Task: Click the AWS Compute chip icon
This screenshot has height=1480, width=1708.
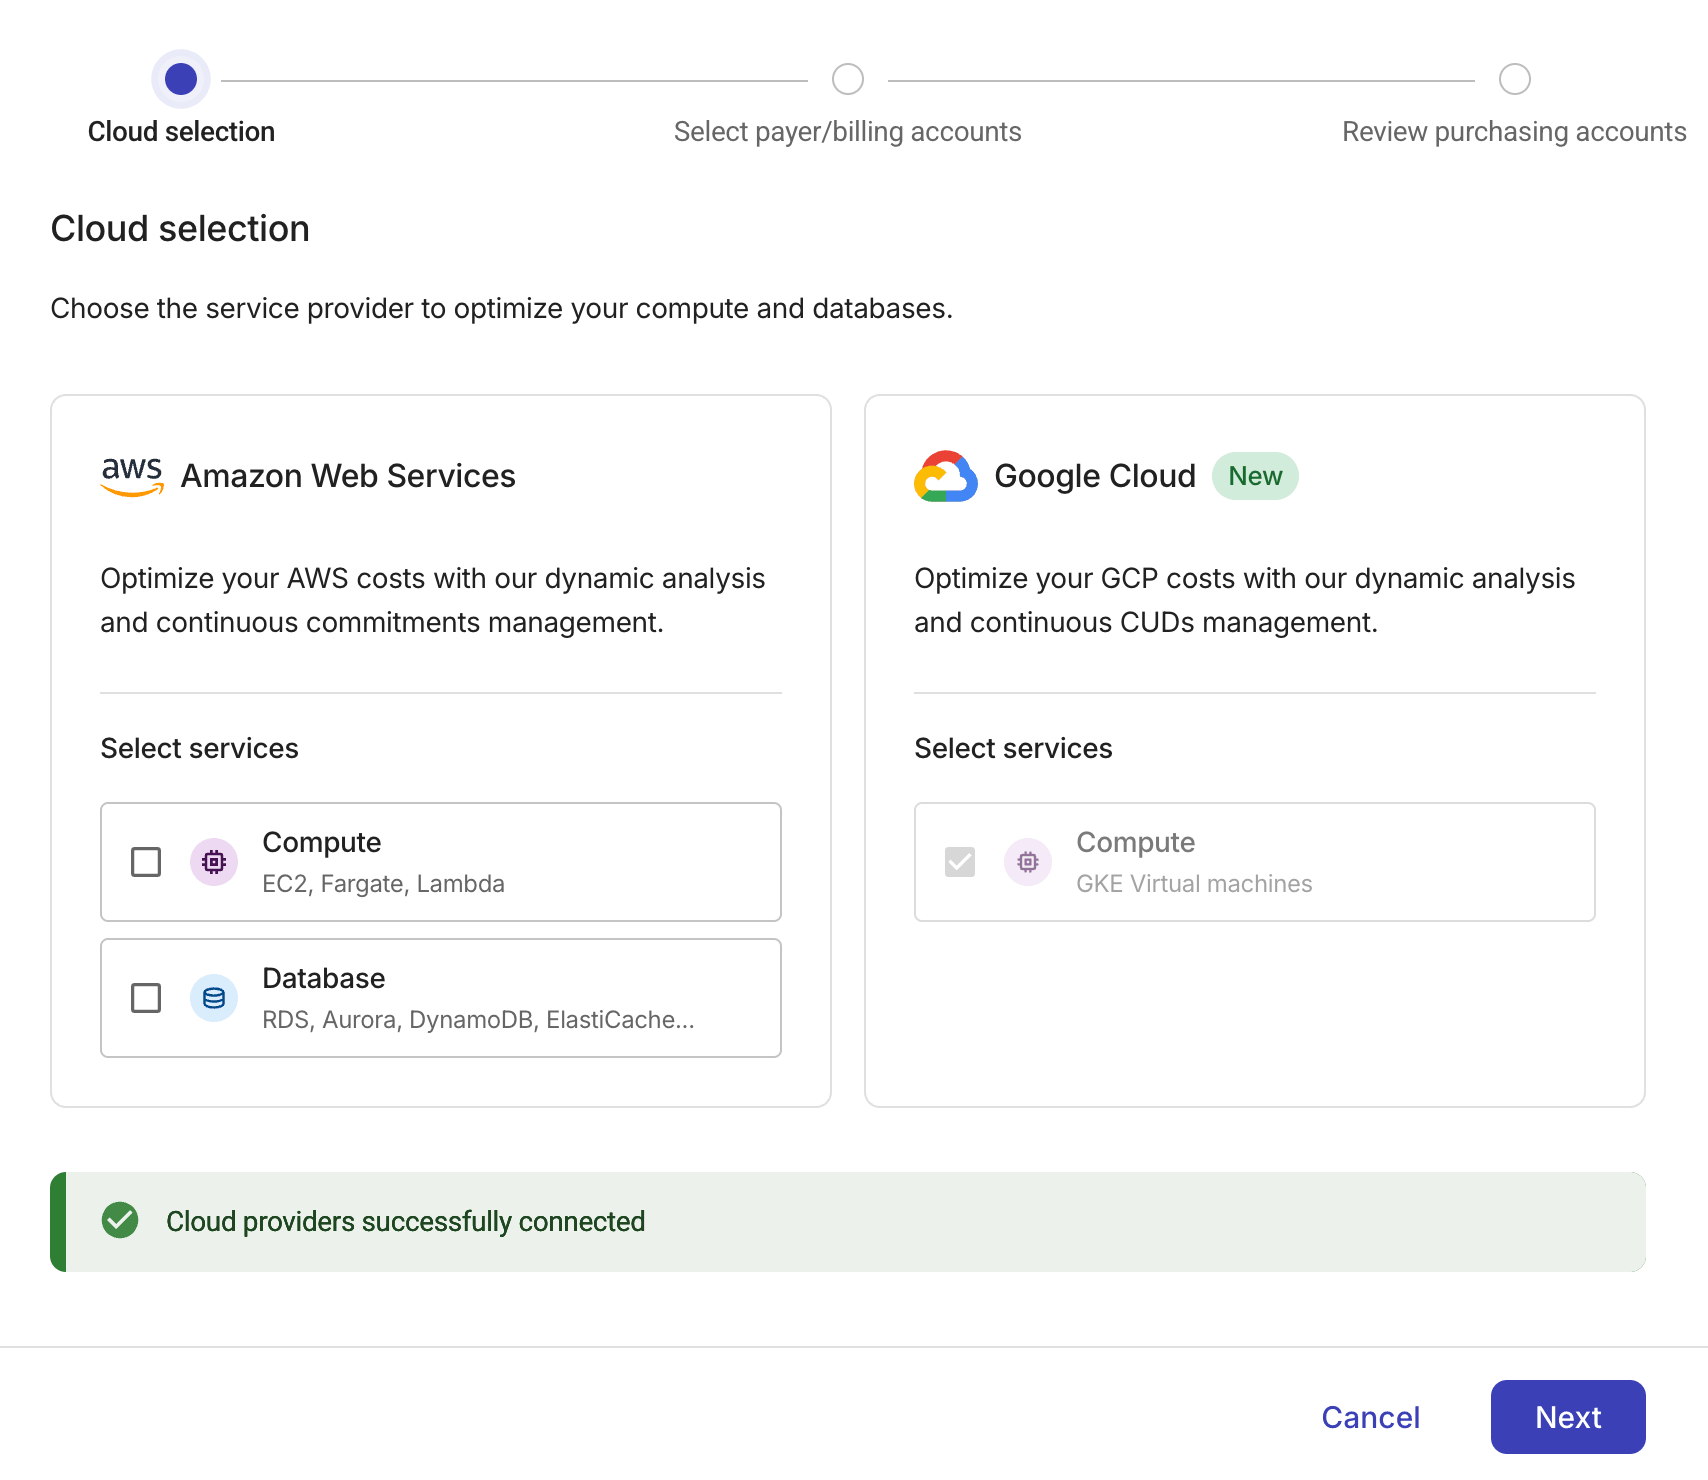Action: point(214,862)
